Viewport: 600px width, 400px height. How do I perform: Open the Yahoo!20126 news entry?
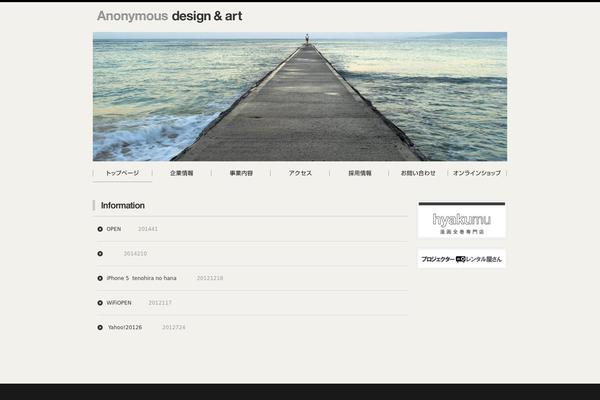coord(125,327)
